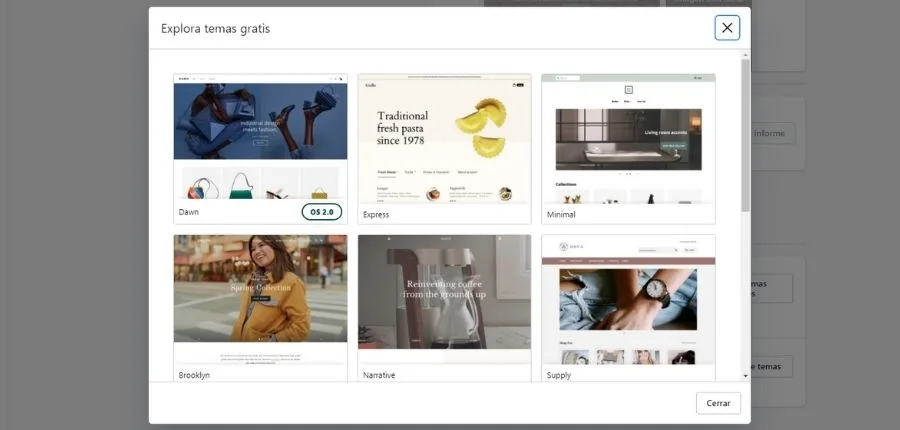Pick the Brooklyn theme thumbnail

(260, 298)
